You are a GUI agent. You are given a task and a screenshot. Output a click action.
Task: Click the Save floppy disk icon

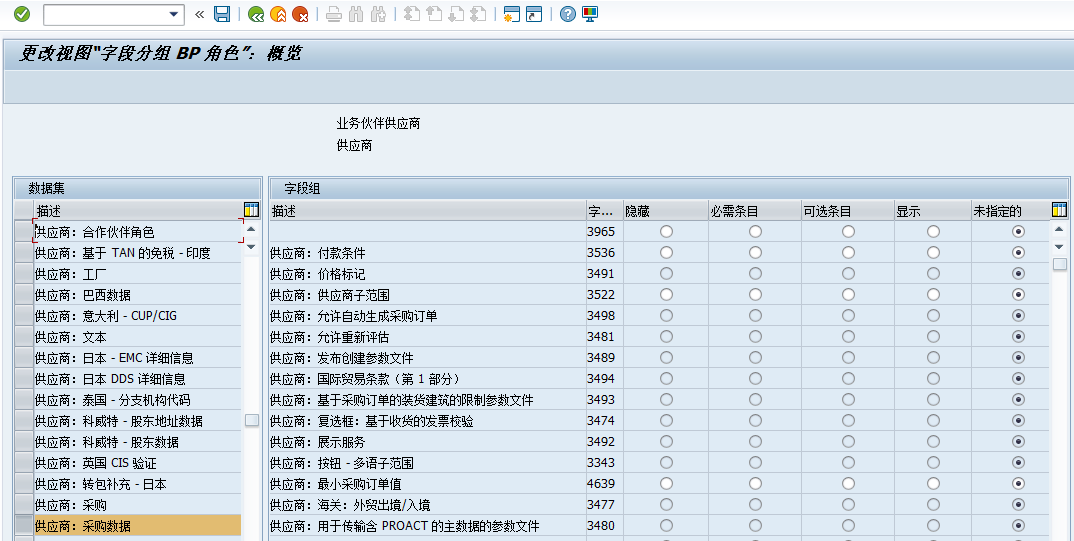click(x=222, y=14)
